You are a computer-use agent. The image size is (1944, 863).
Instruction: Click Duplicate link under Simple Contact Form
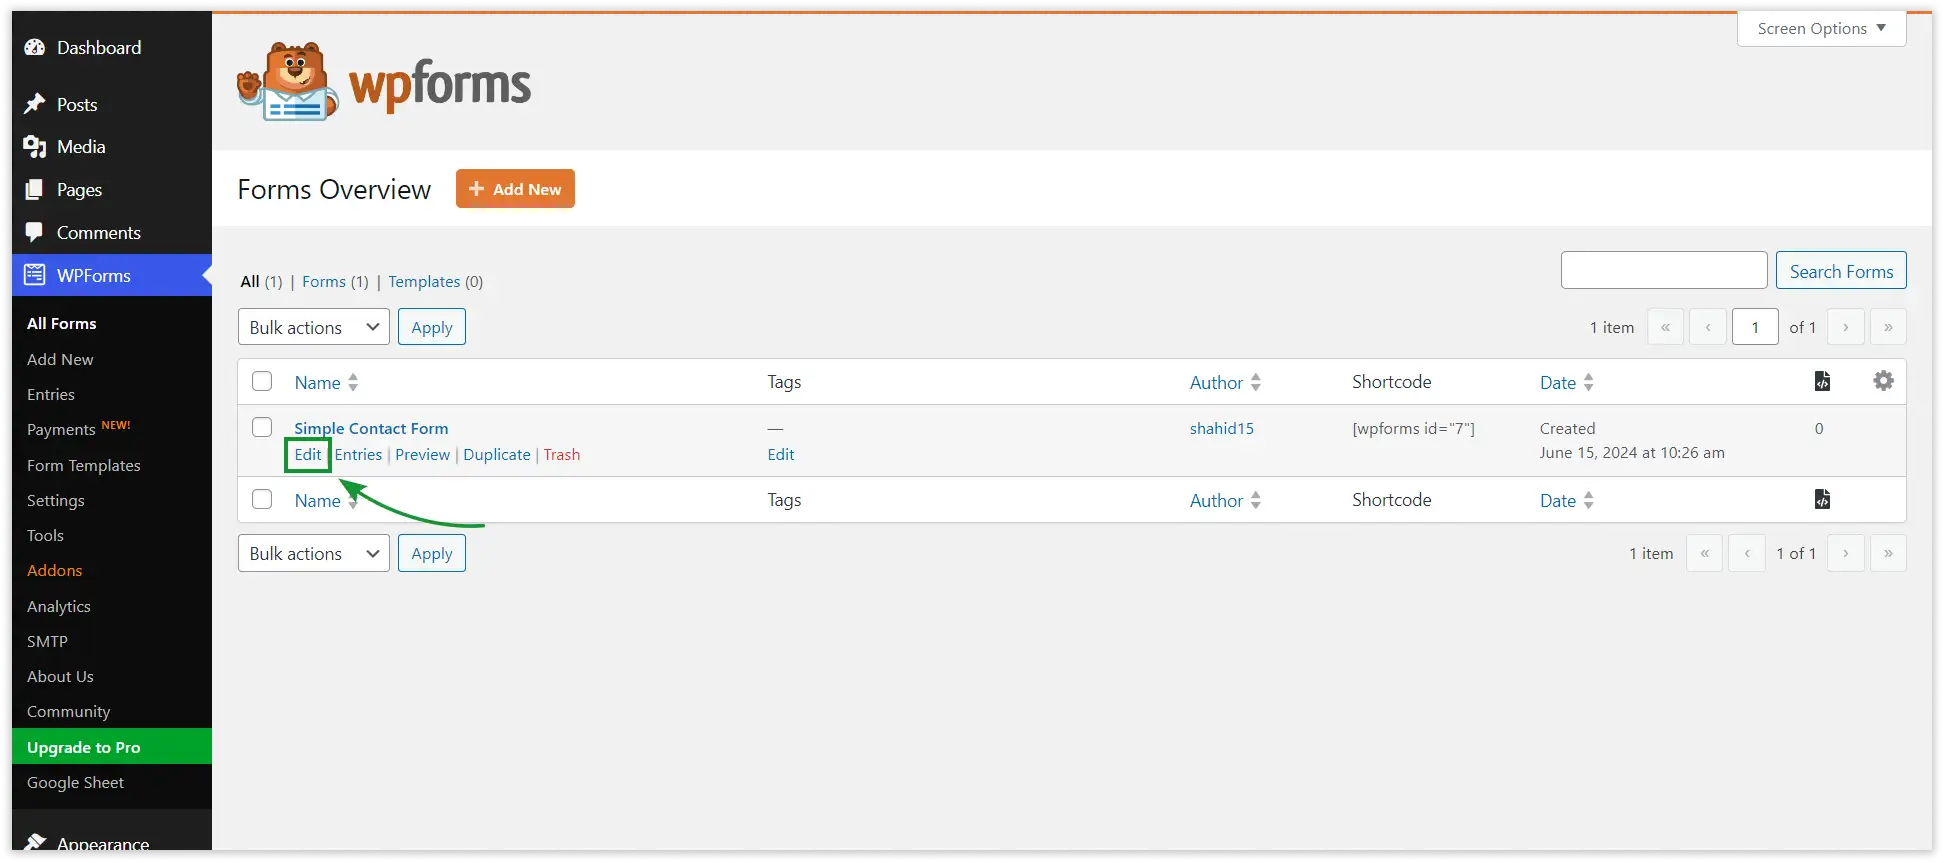[x=497, y=454]
